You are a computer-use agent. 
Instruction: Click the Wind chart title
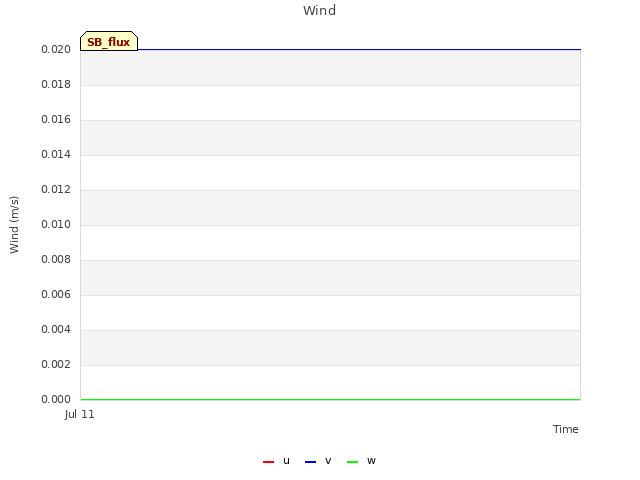coord(320,10)
